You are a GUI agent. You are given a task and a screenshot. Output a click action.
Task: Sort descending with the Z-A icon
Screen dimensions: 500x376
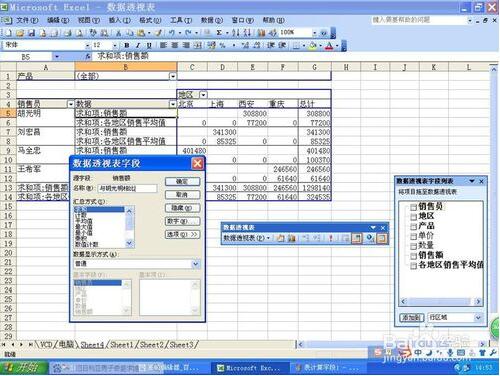tap(247, 33)
